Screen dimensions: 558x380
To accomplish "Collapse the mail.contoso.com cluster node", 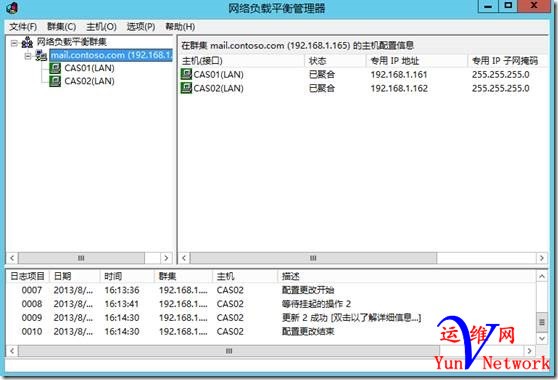I will tap(28, 56).
